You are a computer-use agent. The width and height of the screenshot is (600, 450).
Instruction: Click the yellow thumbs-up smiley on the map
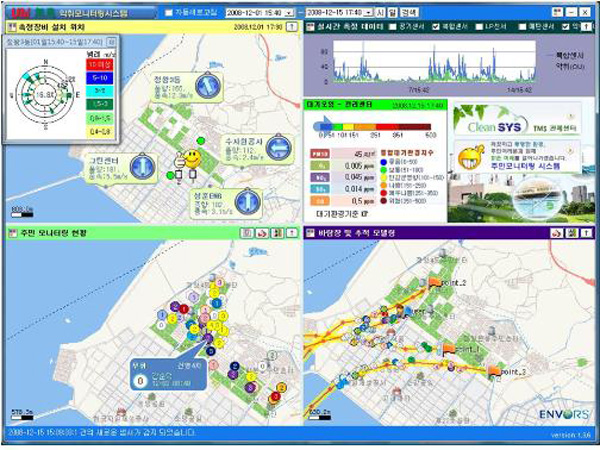(189, 159)
